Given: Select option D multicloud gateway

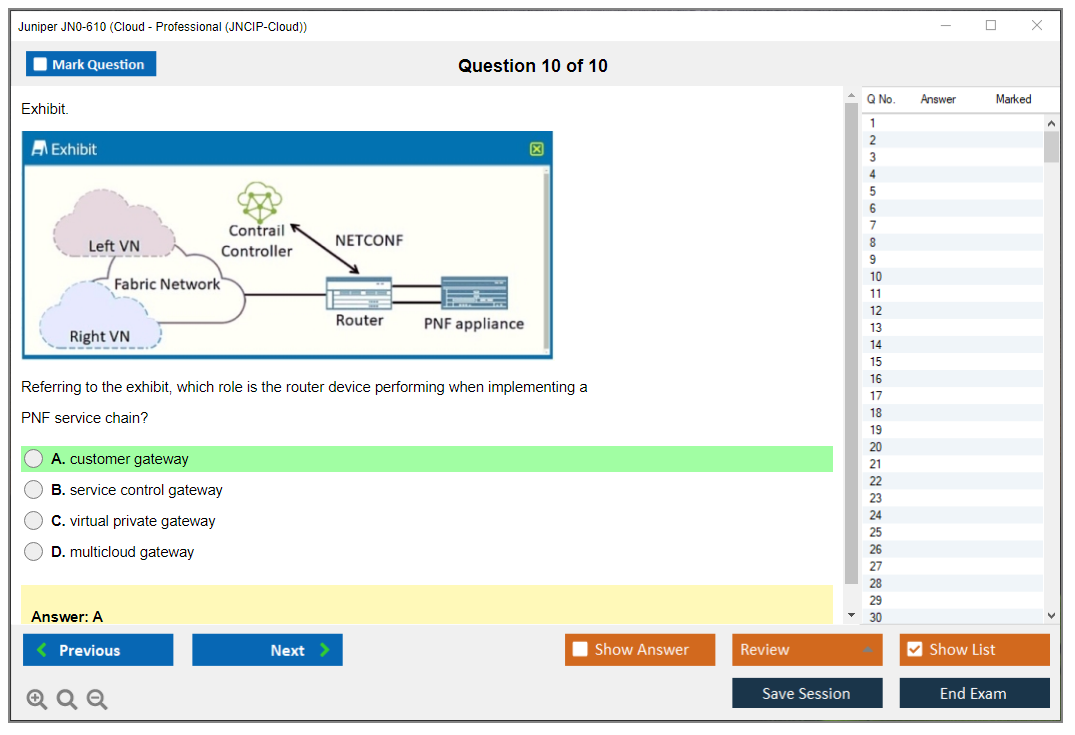Looking at the screenshot, I should coord(34,552).
